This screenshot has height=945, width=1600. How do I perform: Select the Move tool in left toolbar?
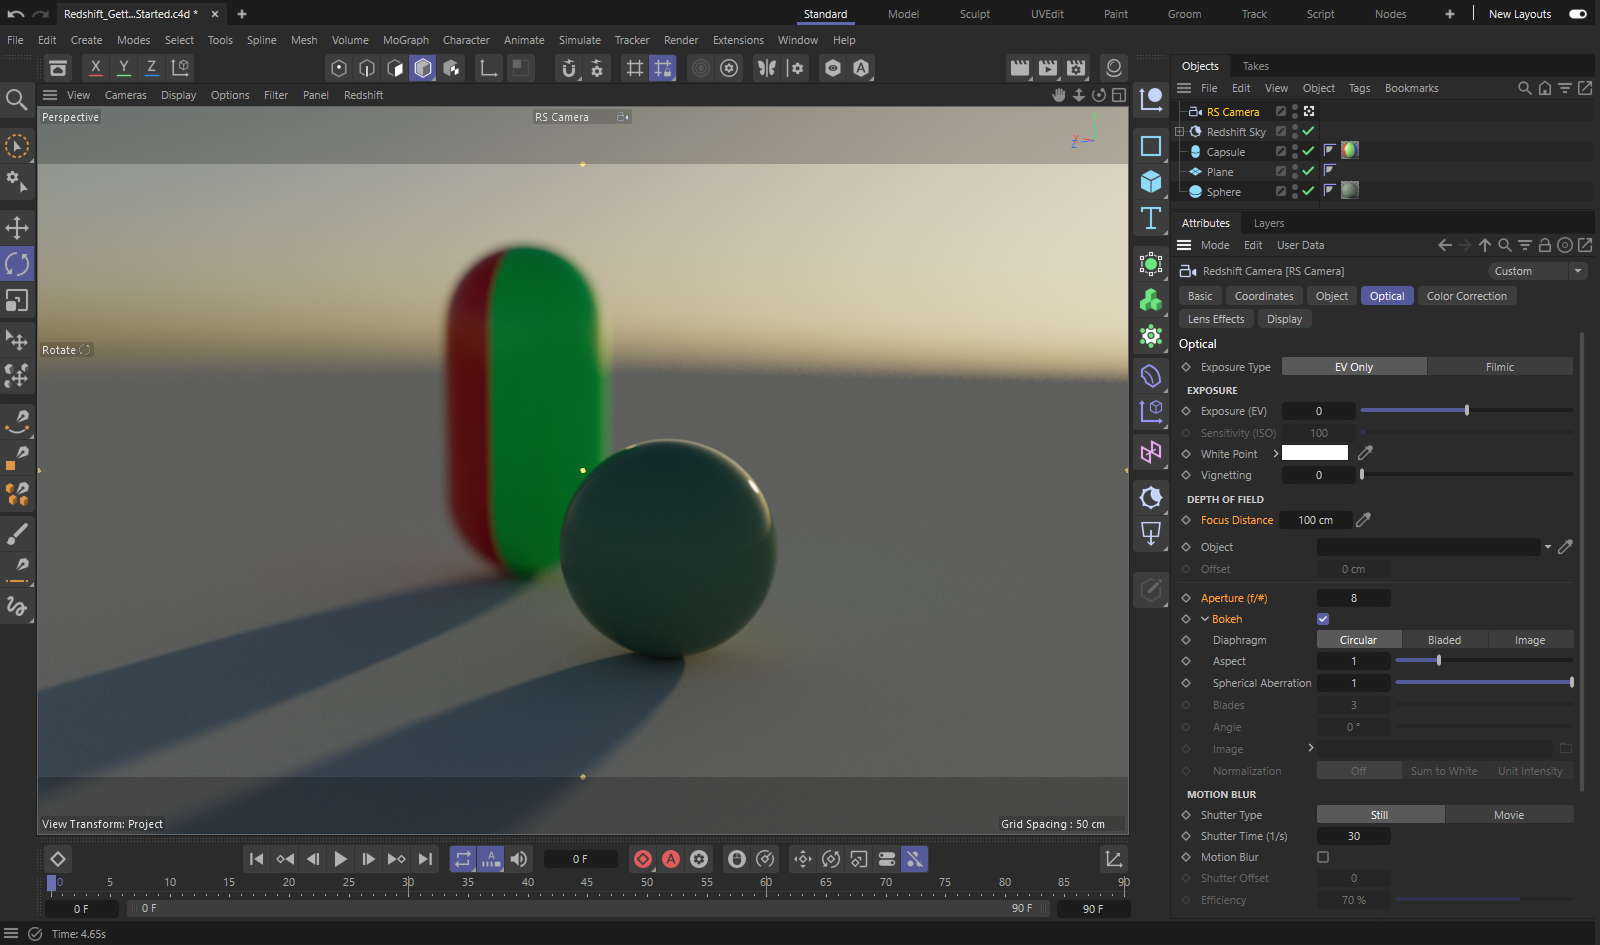coord(17,227)
